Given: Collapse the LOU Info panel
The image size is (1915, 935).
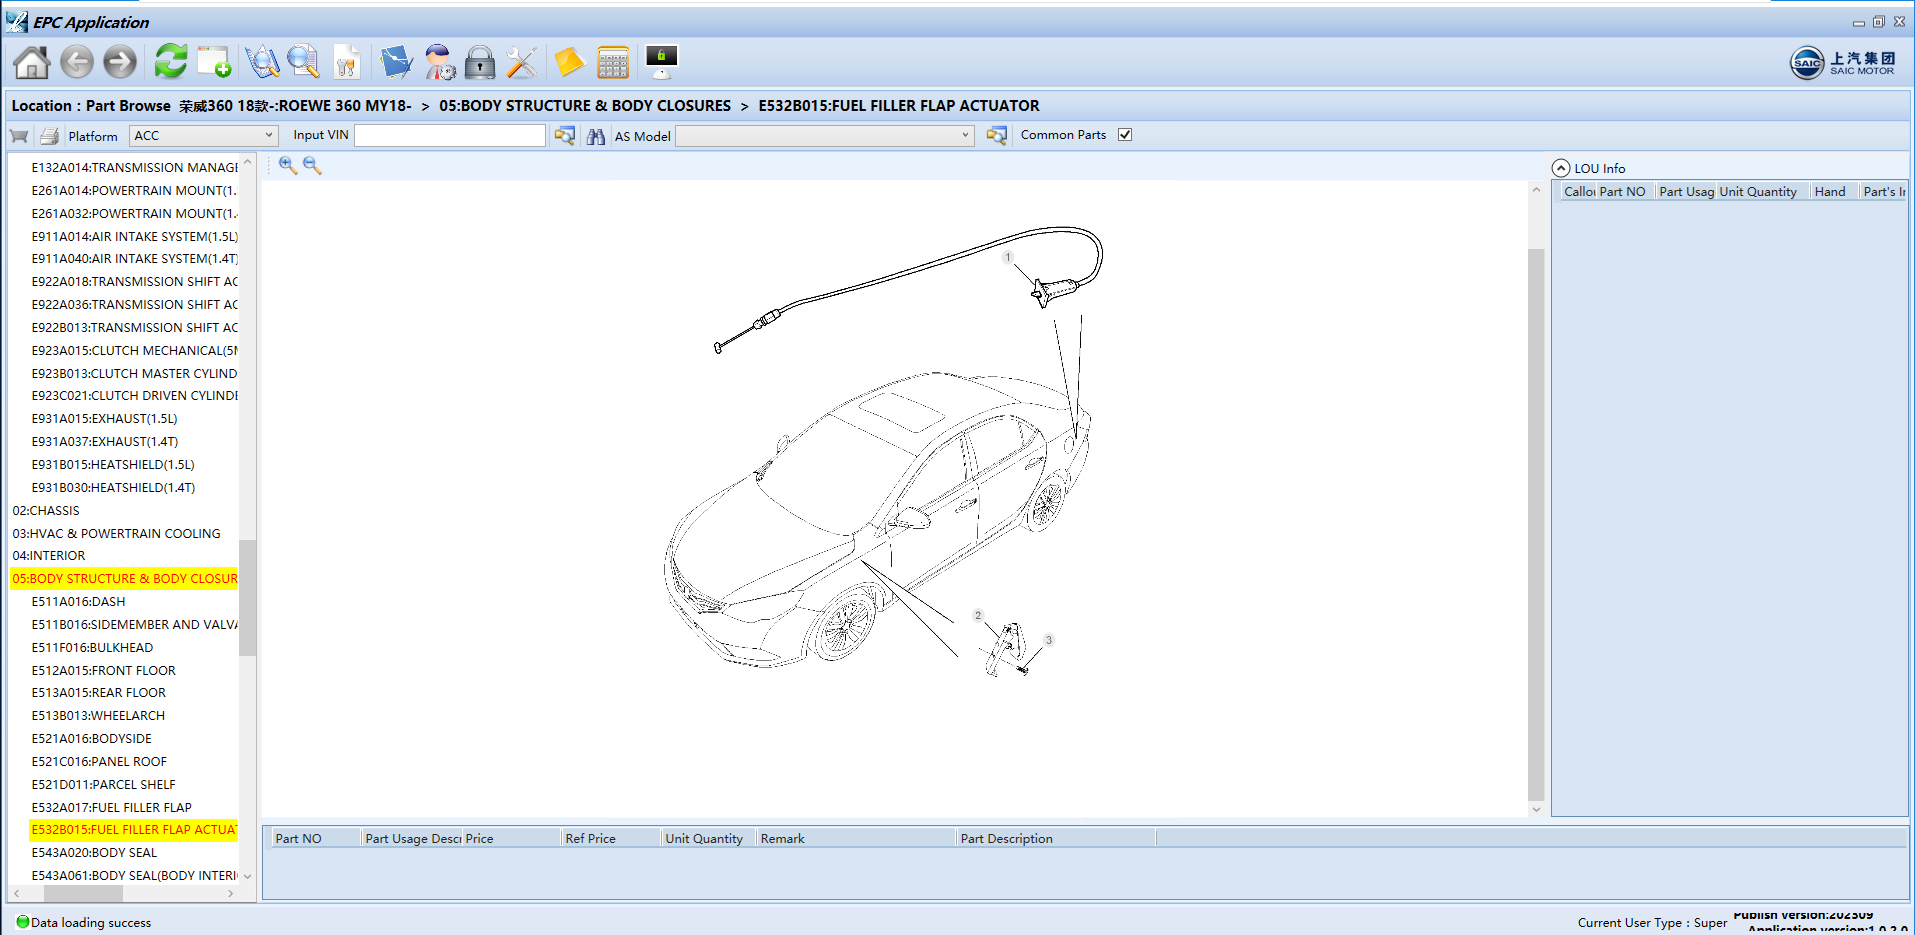Looking at the screenshot, I should 1560,168.
